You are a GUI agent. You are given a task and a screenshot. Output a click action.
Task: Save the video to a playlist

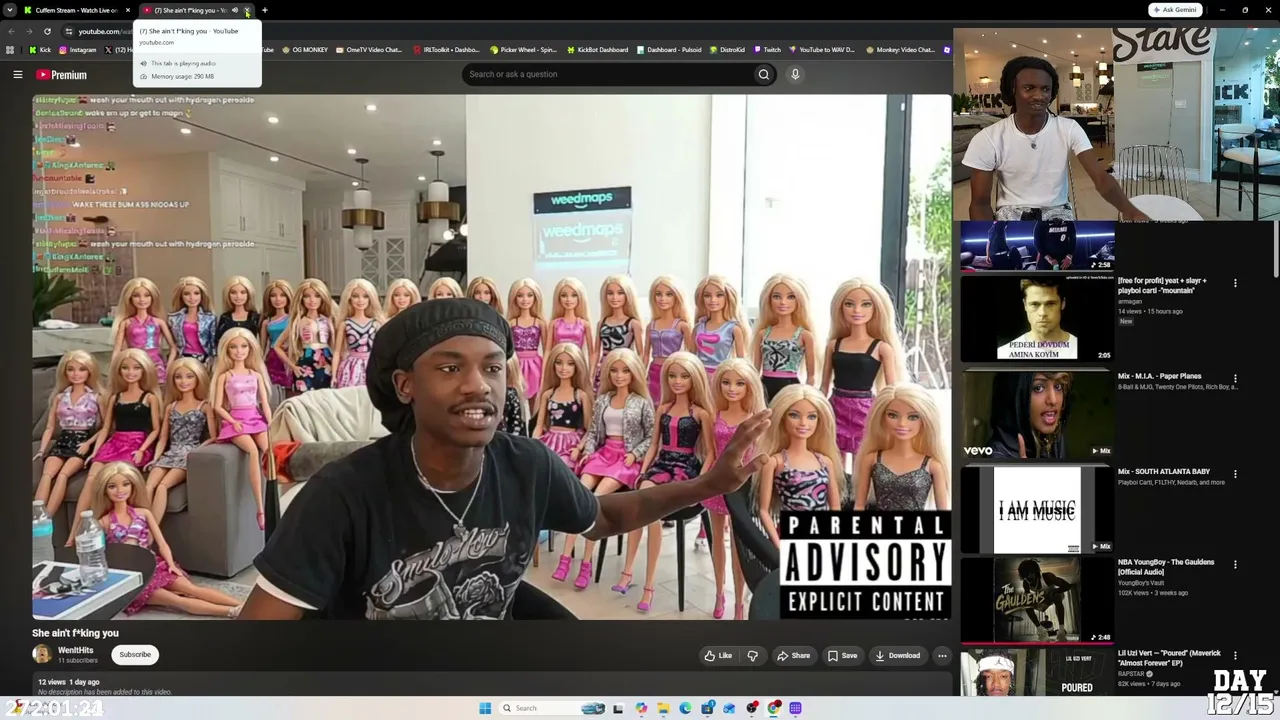842,656
